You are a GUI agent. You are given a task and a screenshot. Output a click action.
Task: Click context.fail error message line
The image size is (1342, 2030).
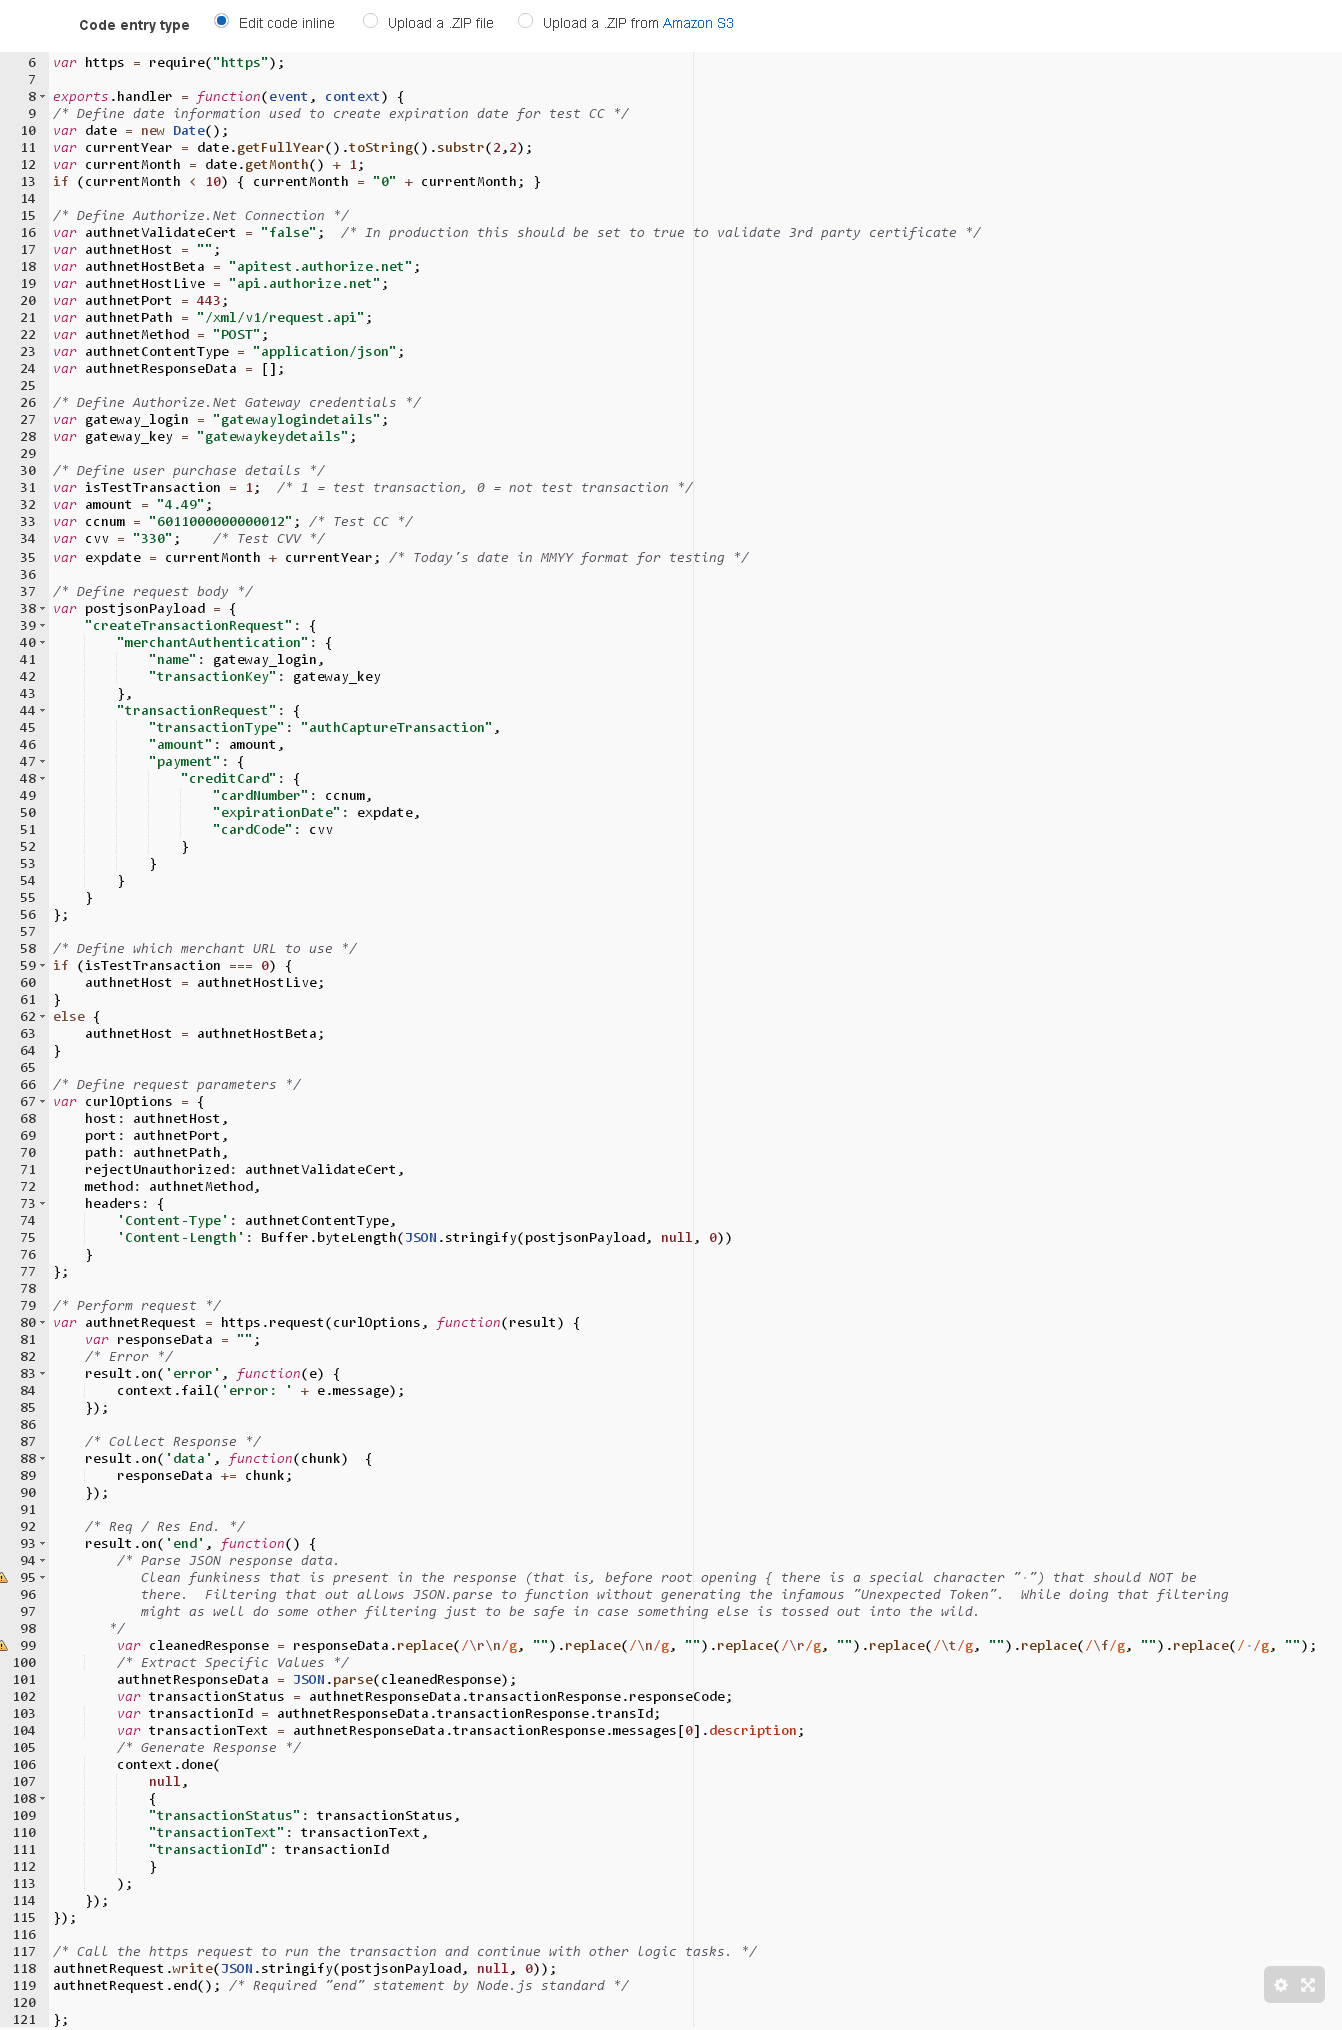(261, 1390)
